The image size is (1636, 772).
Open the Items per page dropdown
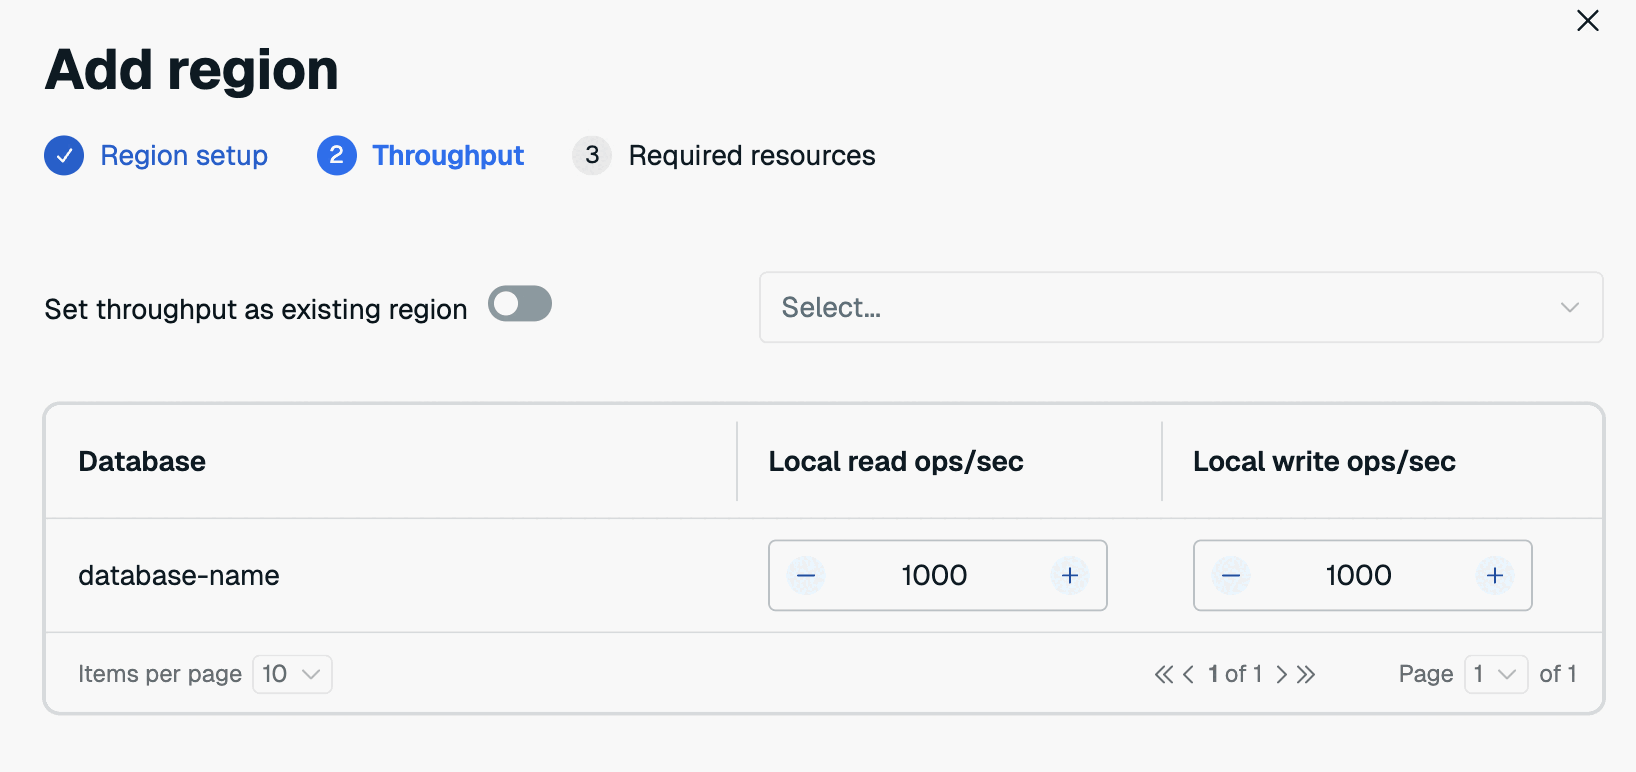(x=292, y=675)
